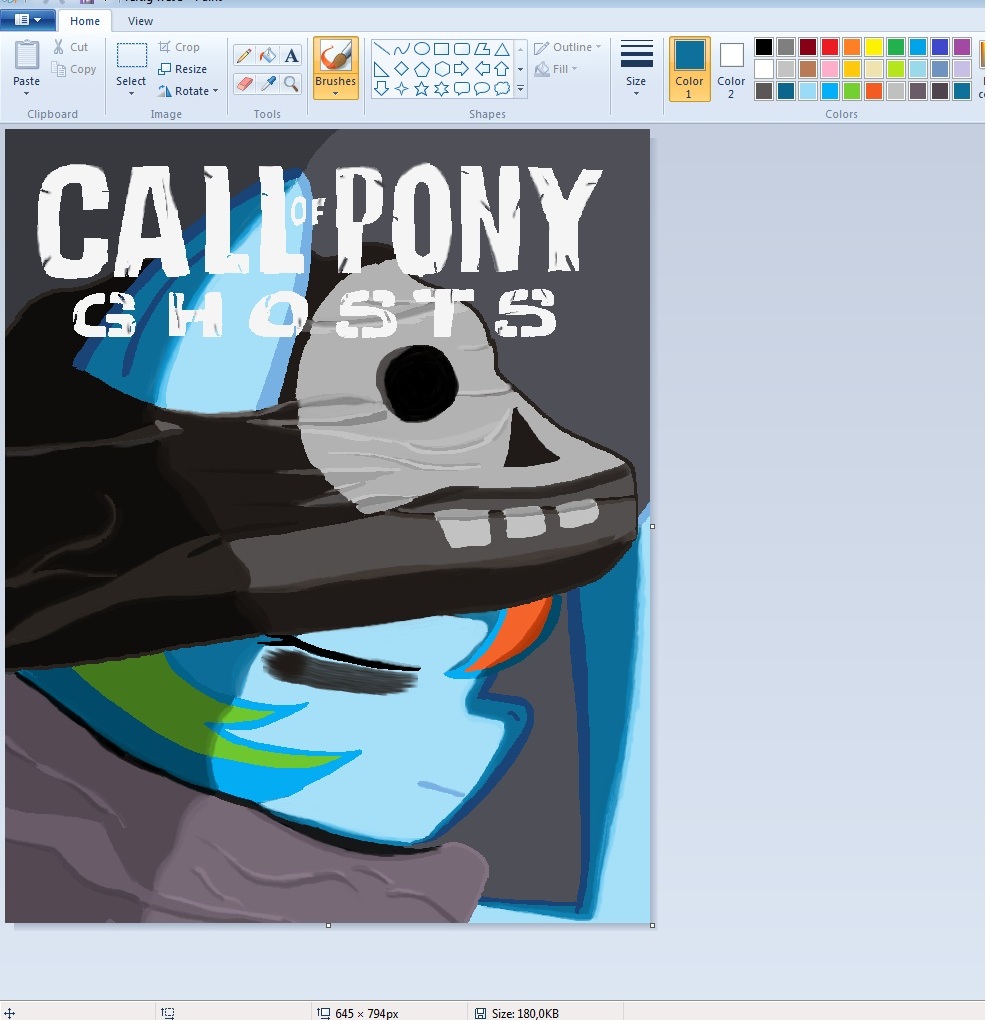Click the skull's black eye on canvas
Image resolution: width=987 pixels, height=1020 pixels.
pyautogui.click(x=420, y=382)
